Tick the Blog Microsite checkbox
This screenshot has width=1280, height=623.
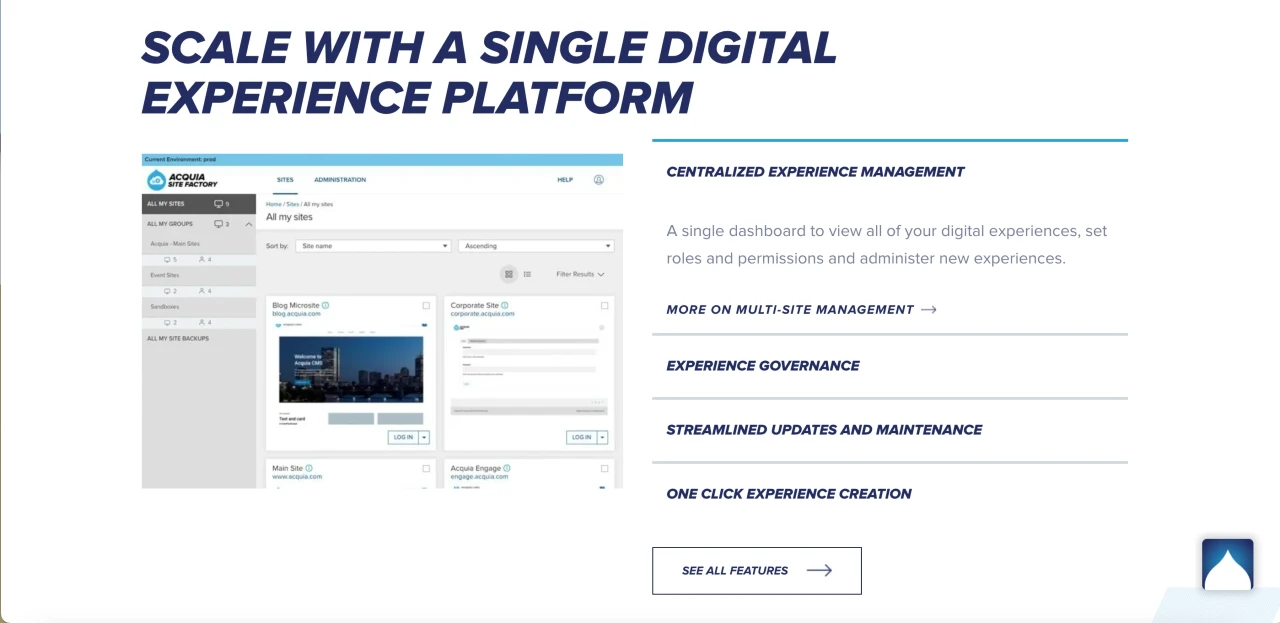(x=426, y=305)
